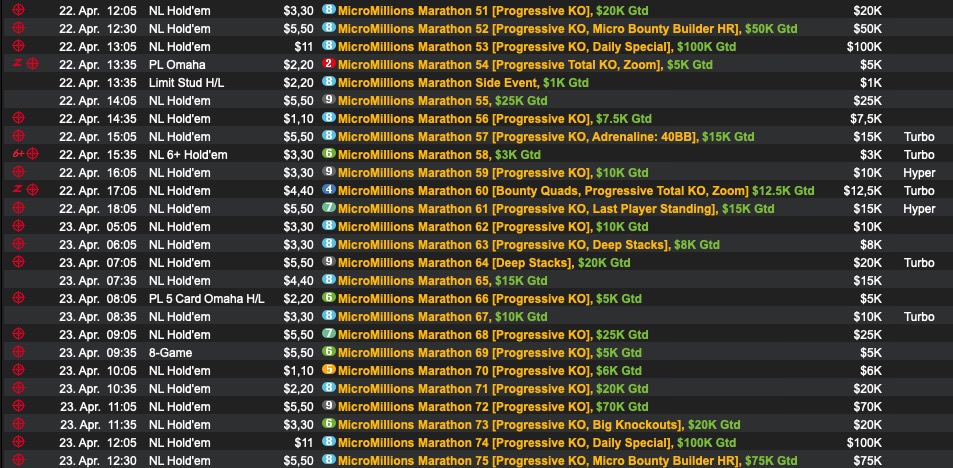Select the $1K prize cell for Side Event
Viewport: 953px width, 468px height.
[871, 83]
